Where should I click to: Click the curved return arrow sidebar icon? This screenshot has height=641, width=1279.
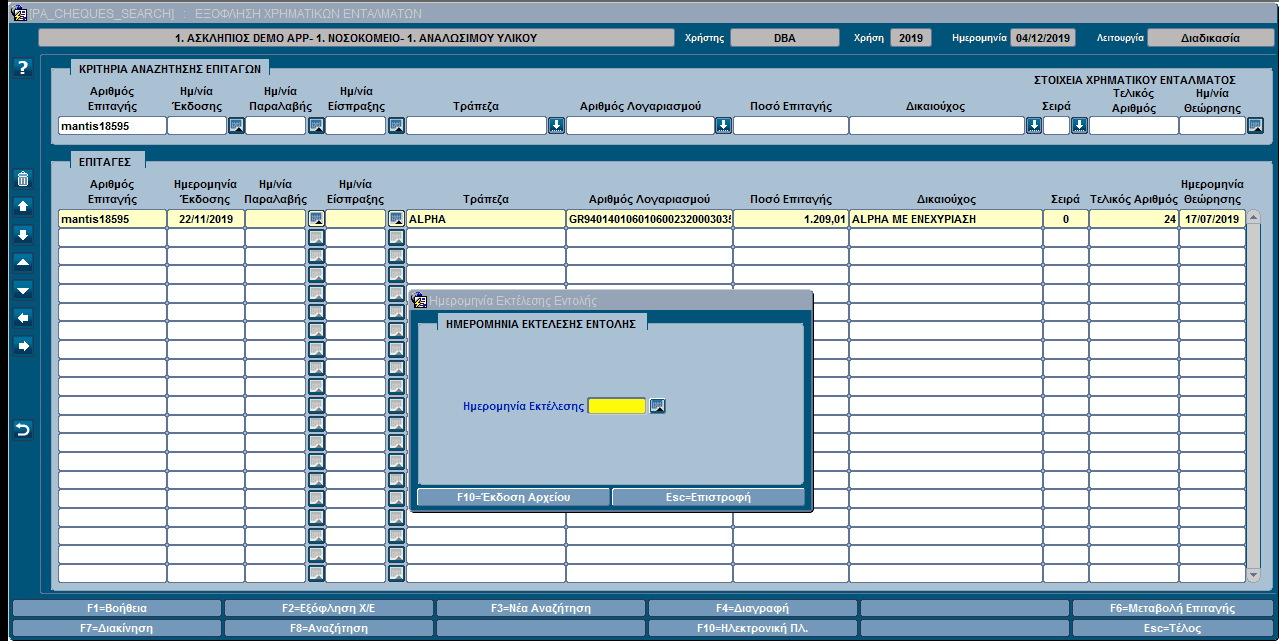tap(24, 430)
